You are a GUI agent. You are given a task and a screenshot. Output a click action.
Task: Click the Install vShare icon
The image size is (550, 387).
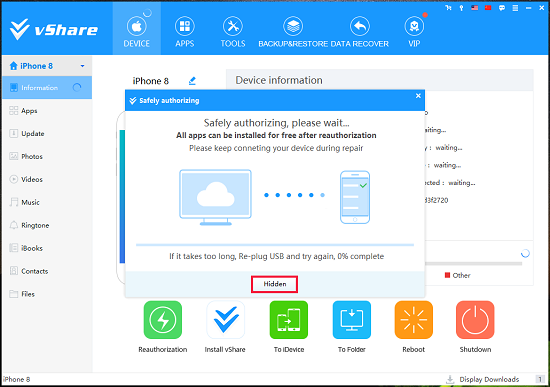pyautogui.click(x=226, y=320)
